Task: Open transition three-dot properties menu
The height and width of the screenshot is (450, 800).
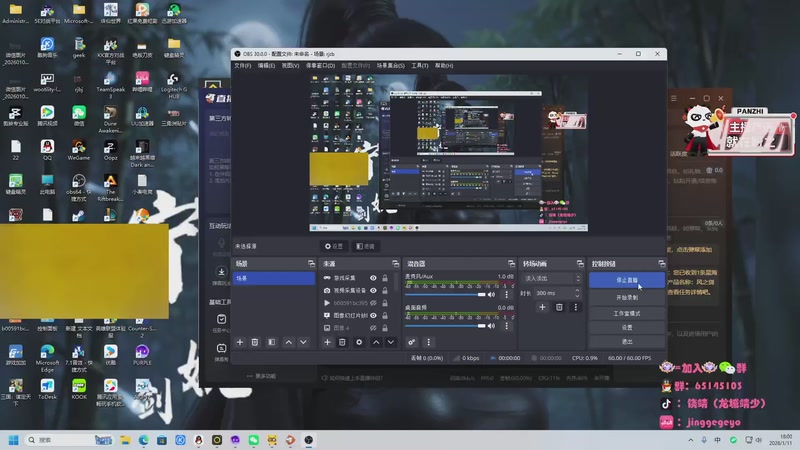Action: [576, 307]
